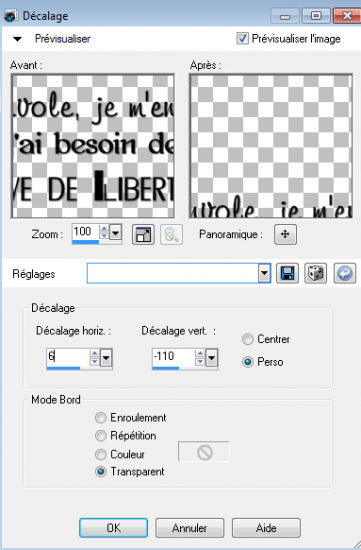361x550 pixels.
Task: Open the Décalage vert. slider dropdown
Action: 212,358
